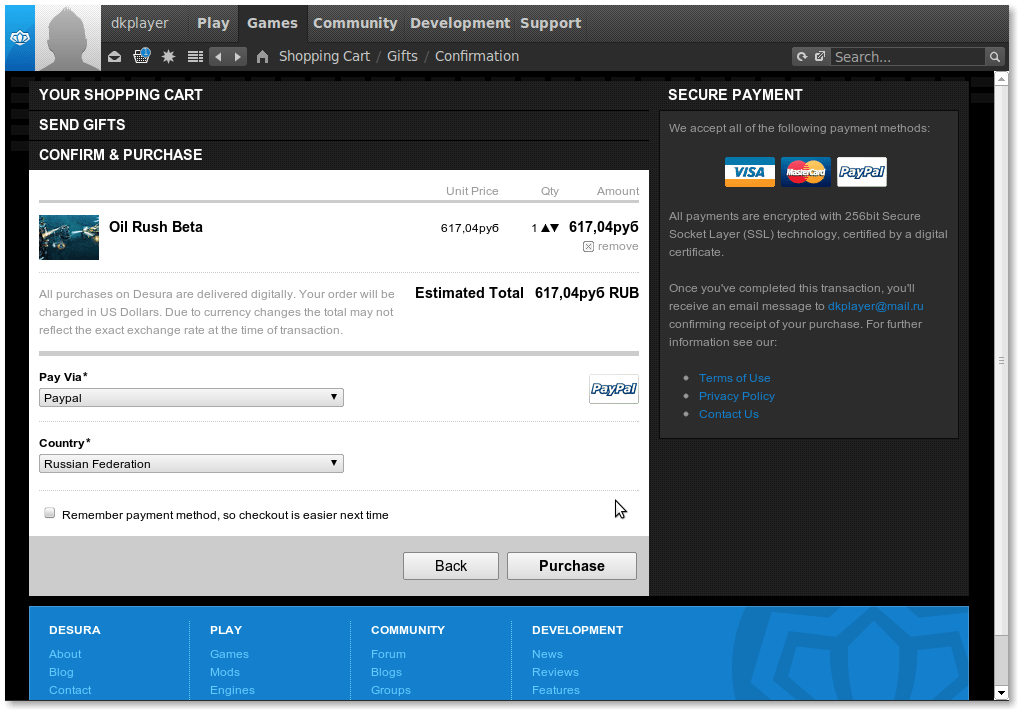Click the scroll down arrow of the page scrollbar
1018x710 pixels.
[x=1001, y=693]
